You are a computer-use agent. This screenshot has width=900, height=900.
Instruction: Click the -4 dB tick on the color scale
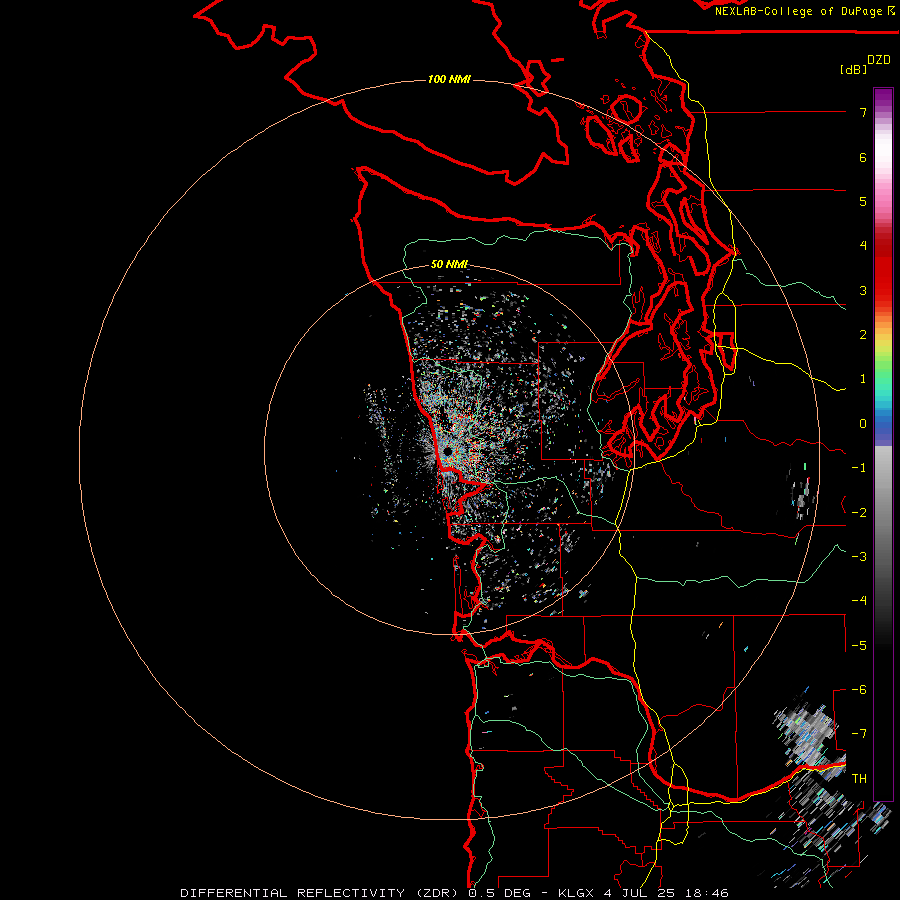click(x=859, y=601)
